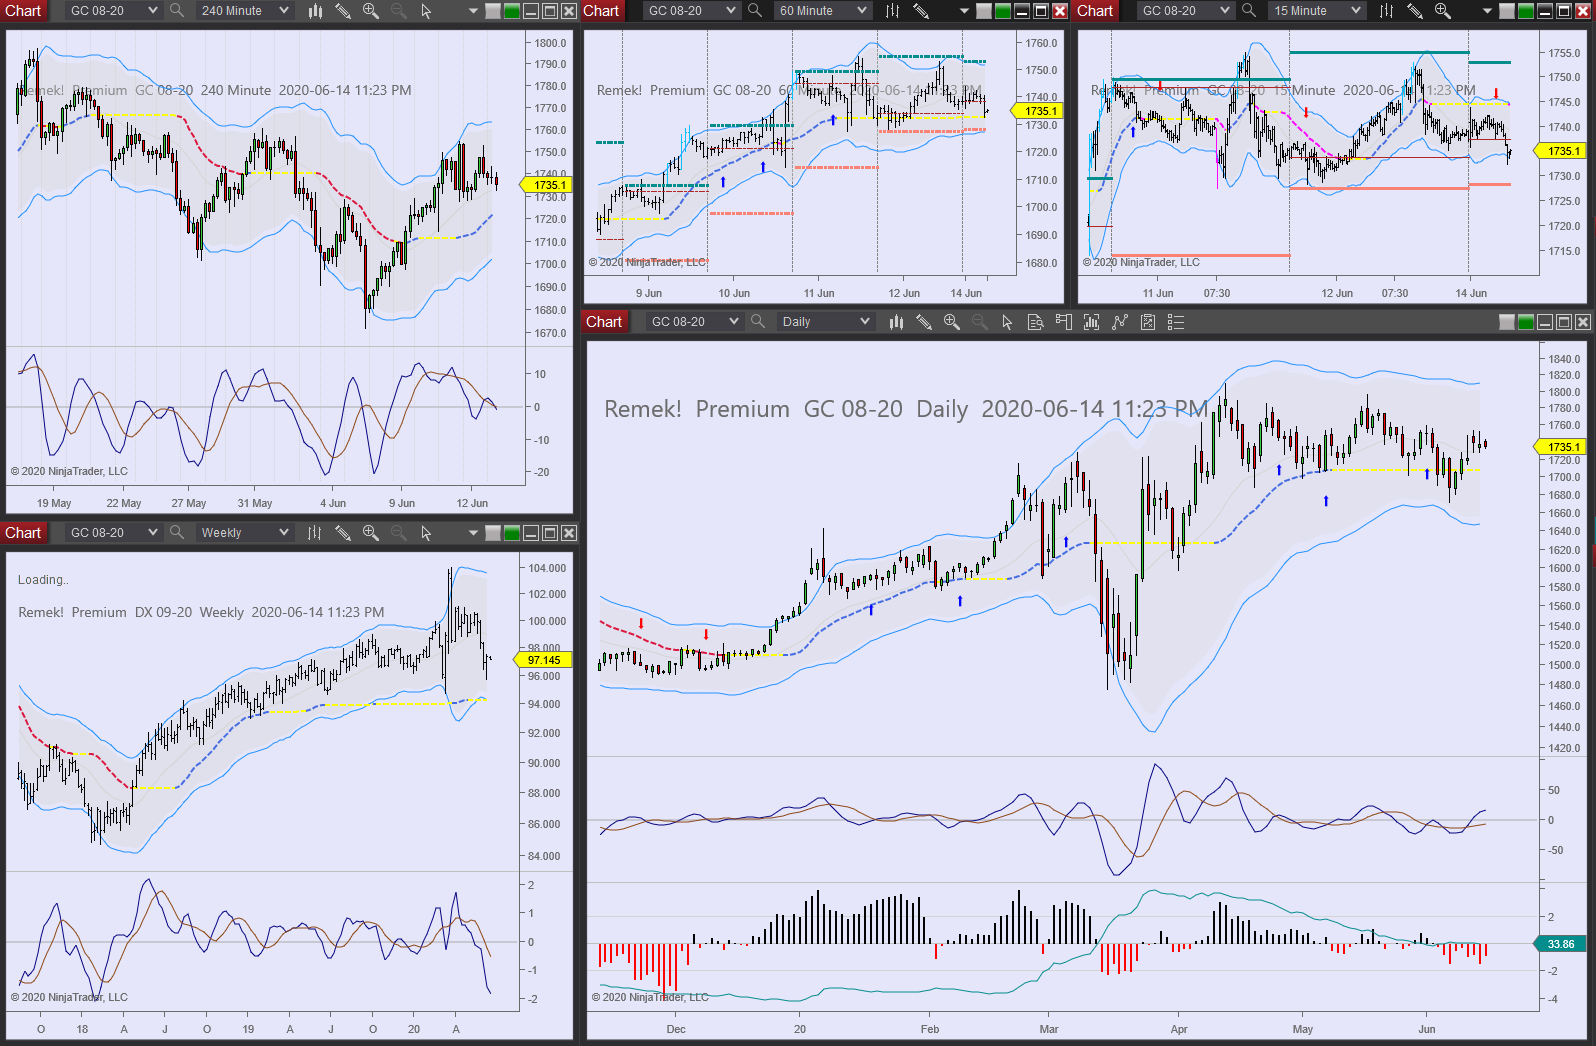The image size is (1596, 1046).
Task: Open Indicators icon in Daily chart
Action: click(x=1091, y=322)
